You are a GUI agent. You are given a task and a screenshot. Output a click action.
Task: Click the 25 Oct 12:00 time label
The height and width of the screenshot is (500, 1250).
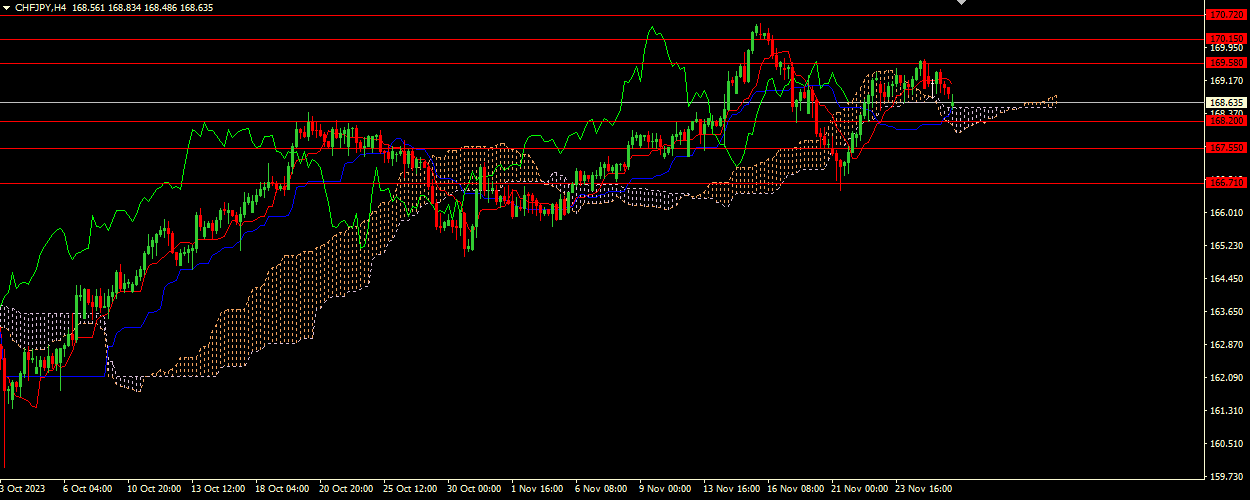click(410, 490)
